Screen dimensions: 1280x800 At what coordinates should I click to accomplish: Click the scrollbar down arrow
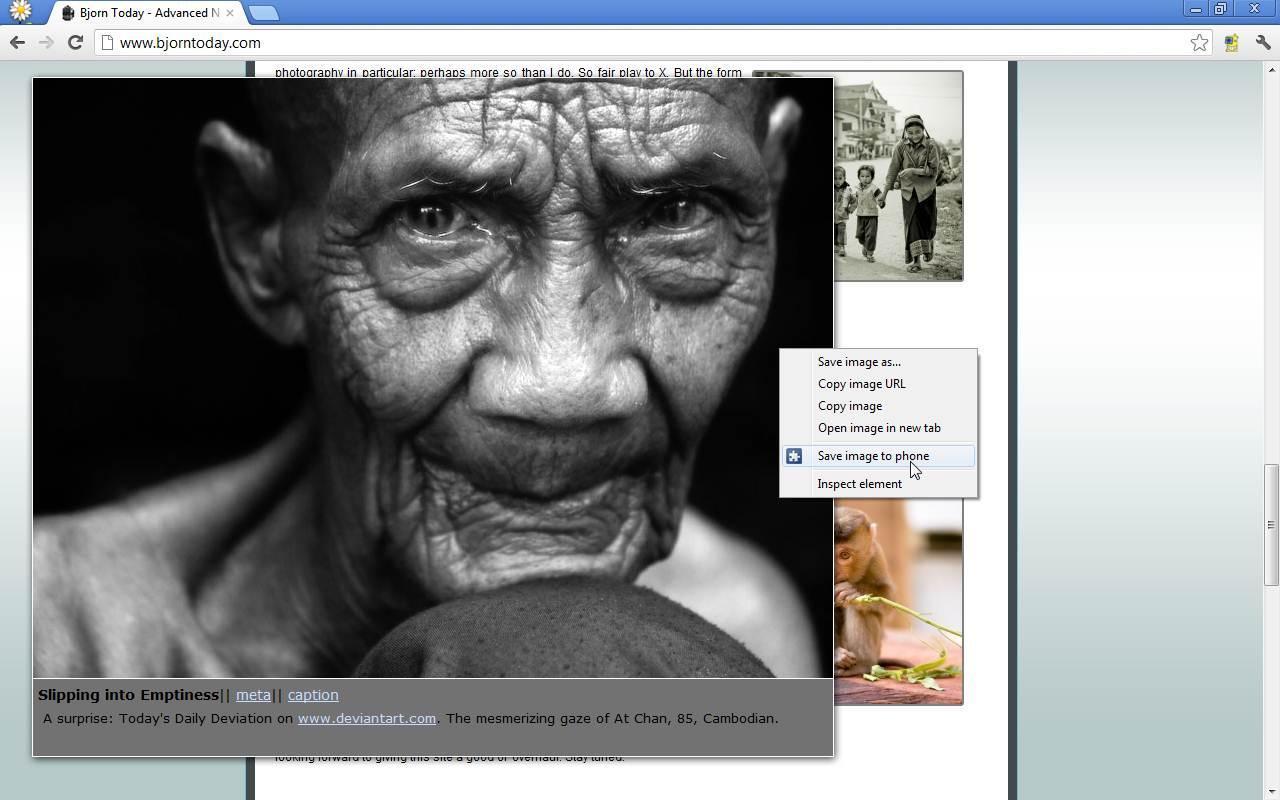(1272, 792)
